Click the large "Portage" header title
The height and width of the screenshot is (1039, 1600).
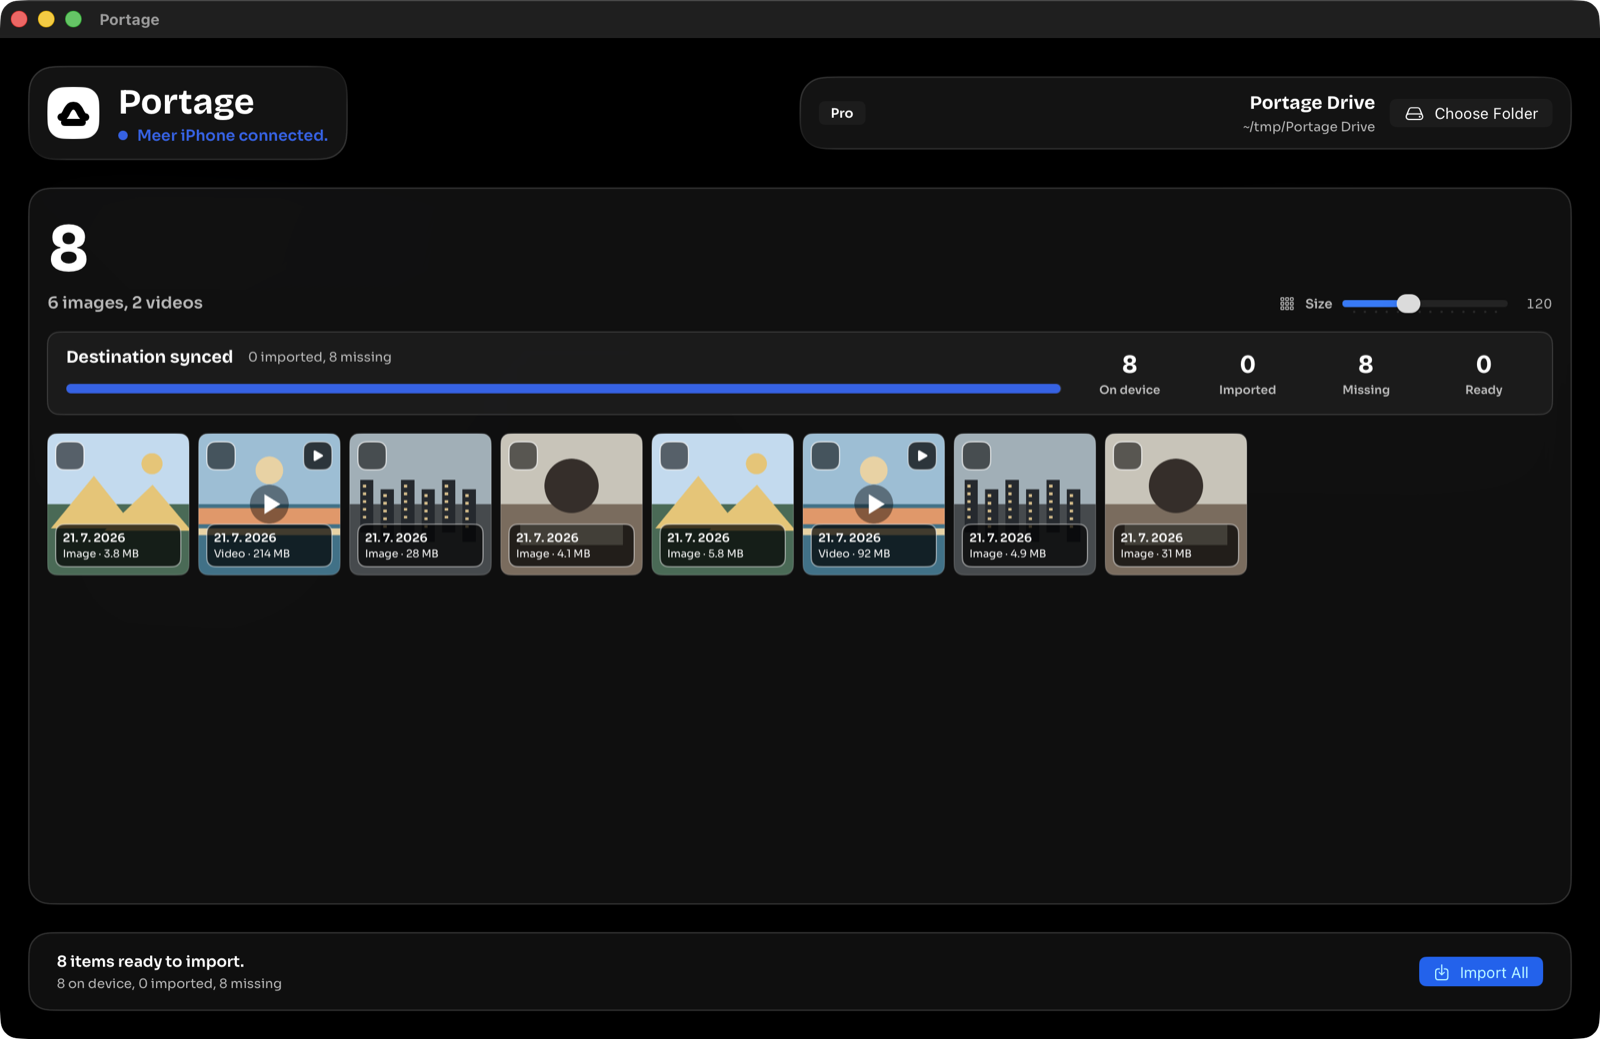(x=186, y=102)
